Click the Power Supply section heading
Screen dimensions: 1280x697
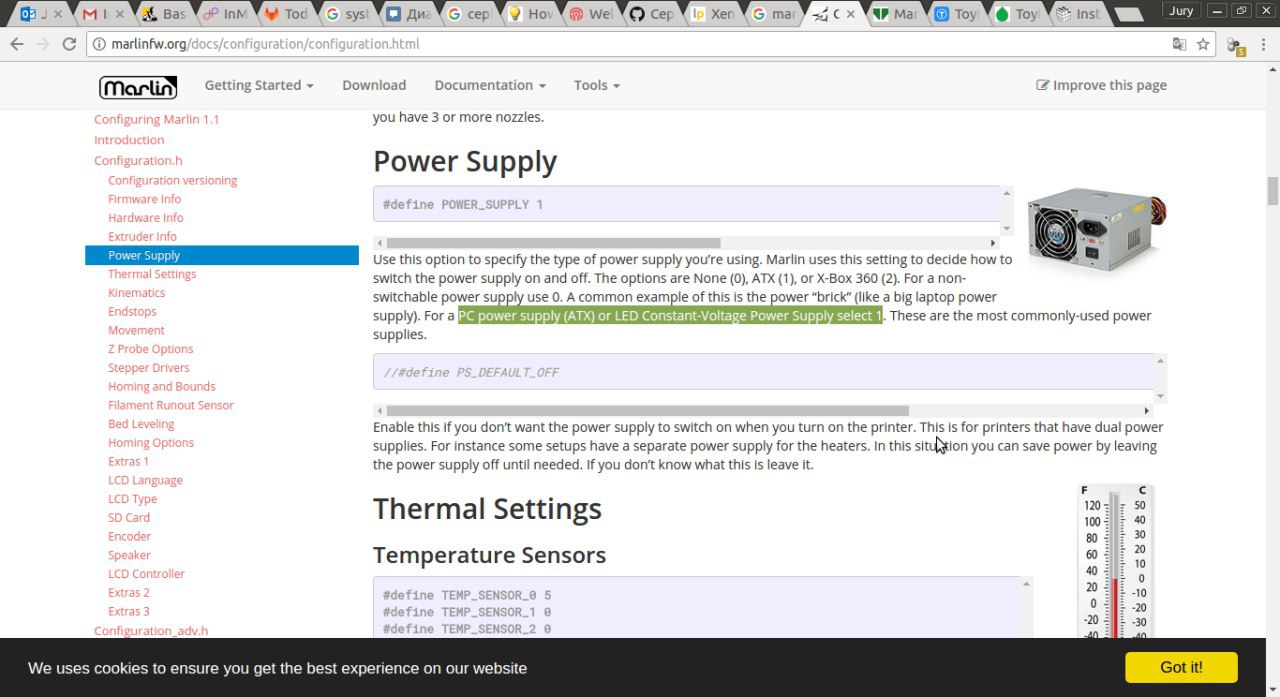point(465,161)
